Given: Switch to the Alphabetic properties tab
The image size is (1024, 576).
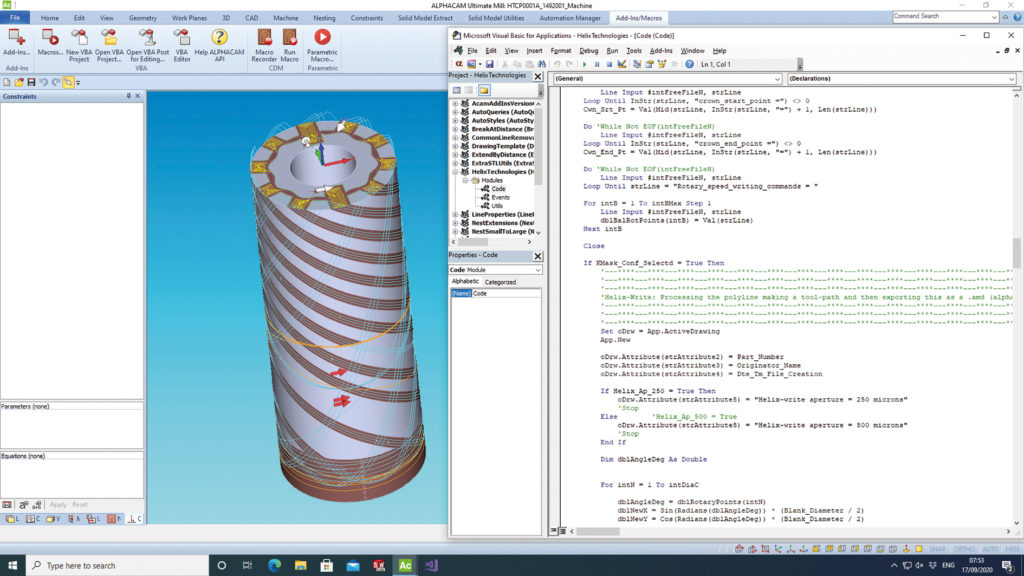Looking at the screenshot, I should point(466,281).
